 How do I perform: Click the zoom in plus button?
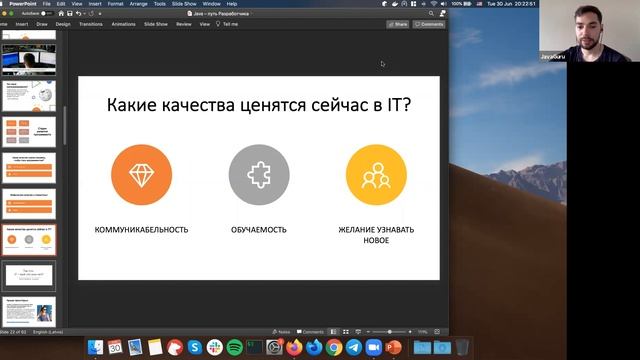click(410, 332)
